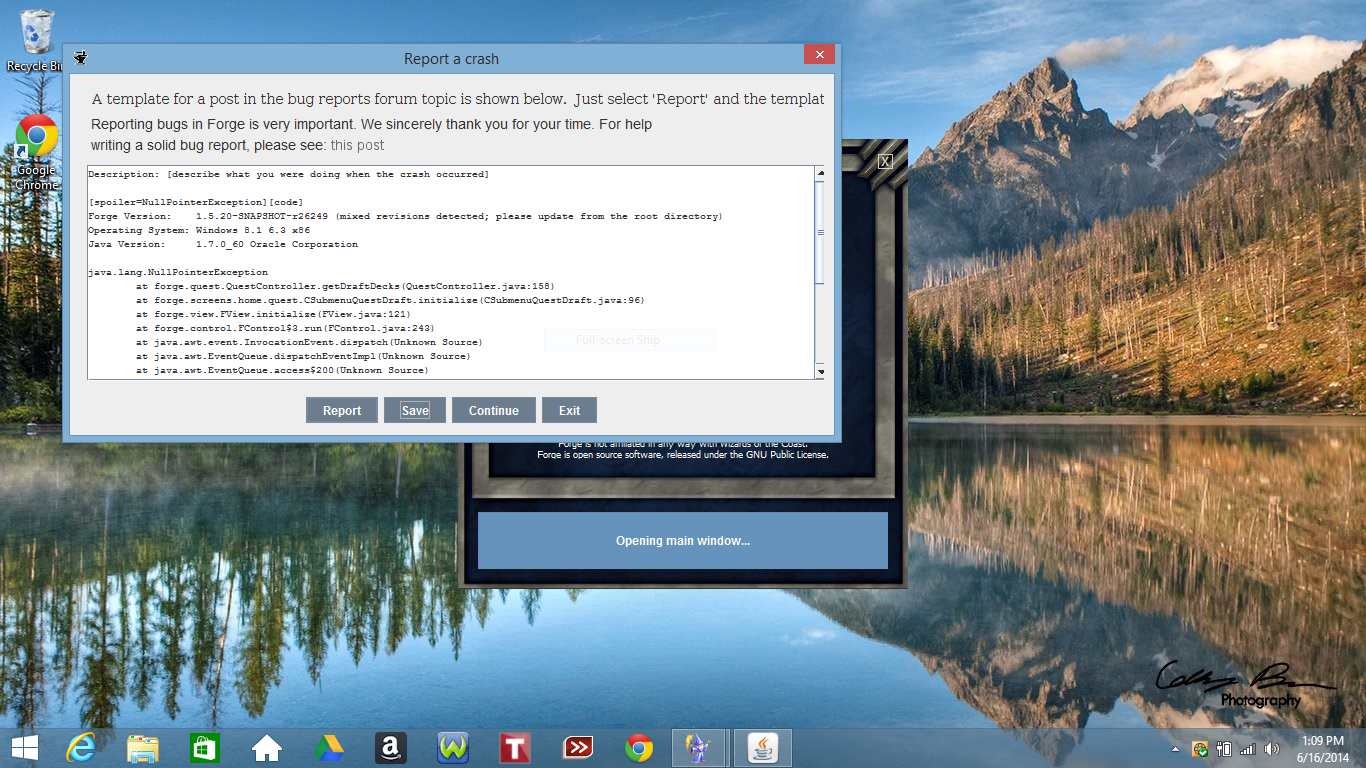Open the Windows Start button
Screen dimensions: 1366x768
point(24,748)
